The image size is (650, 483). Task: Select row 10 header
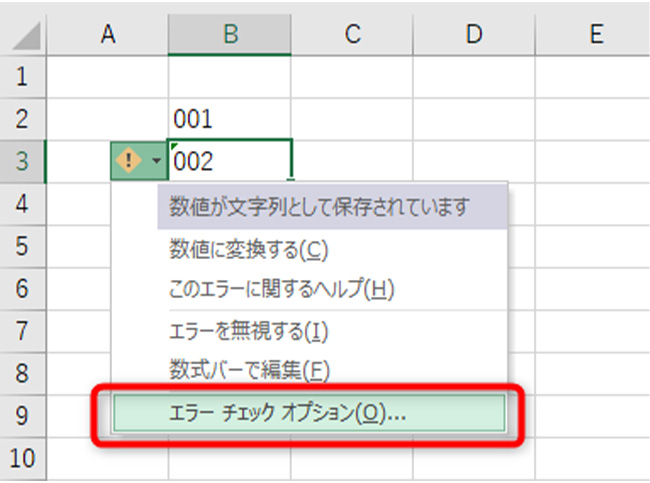[23, 458]
